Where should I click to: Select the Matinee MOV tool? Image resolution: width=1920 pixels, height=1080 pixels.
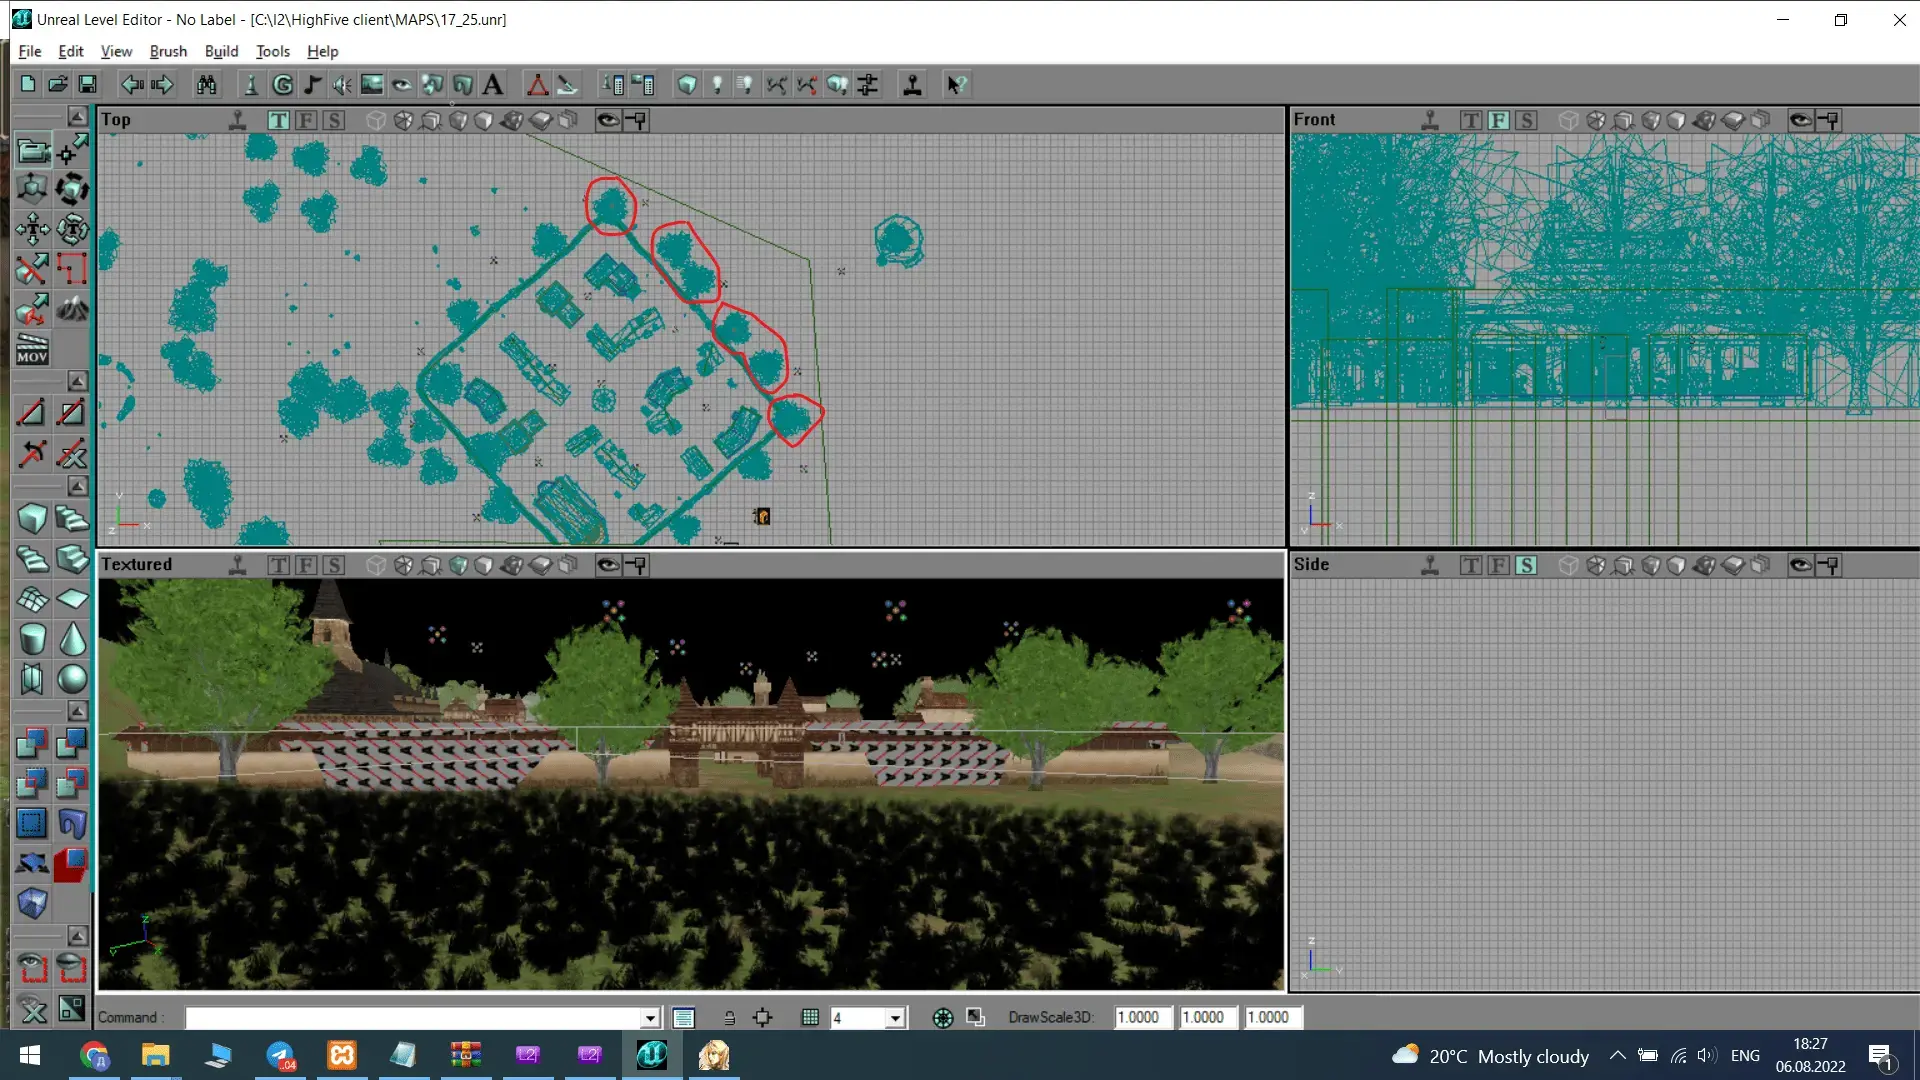(x=32, y=349)
